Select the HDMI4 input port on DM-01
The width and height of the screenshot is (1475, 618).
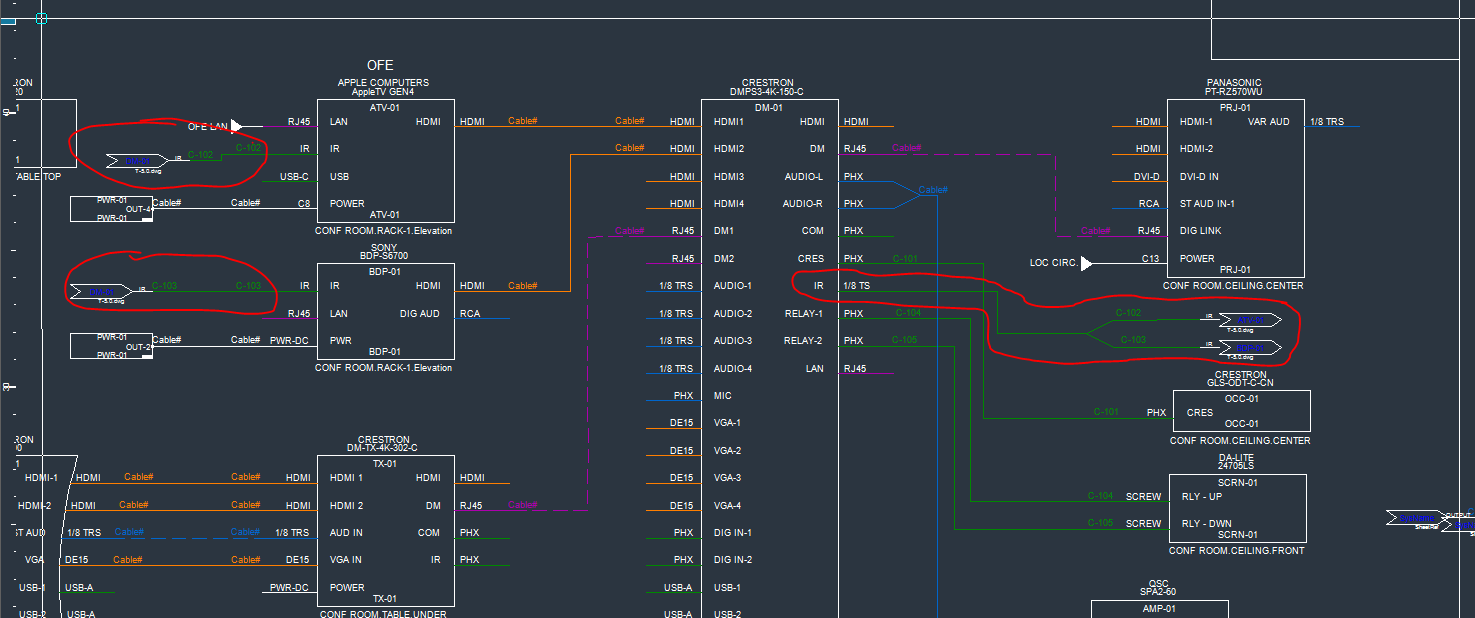pos(729,204)
